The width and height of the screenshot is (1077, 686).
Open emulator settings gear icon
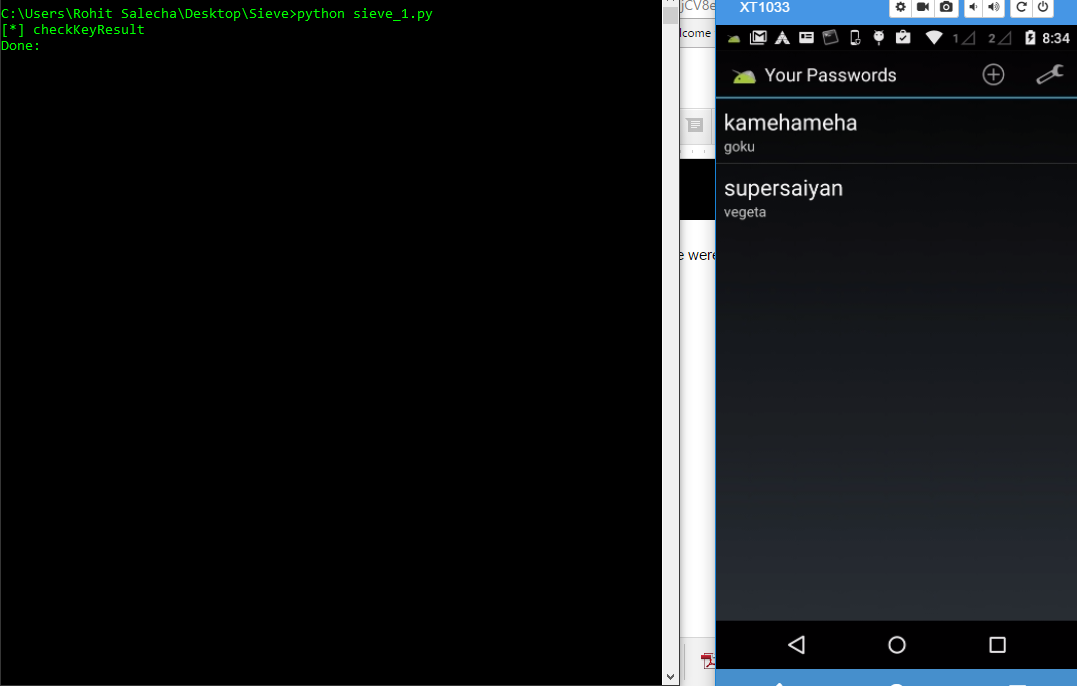(x=900, y=8)
